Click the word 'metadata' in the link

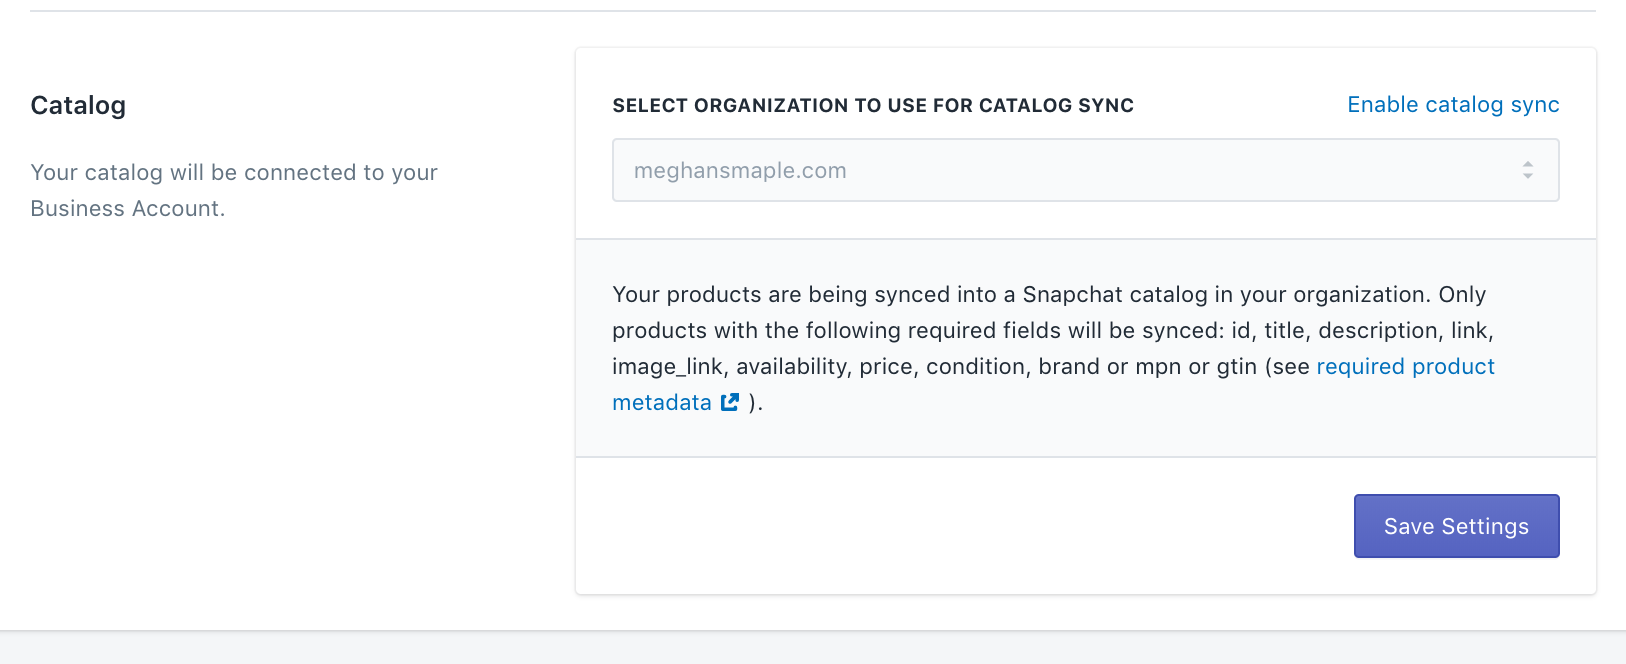(662, 403)
